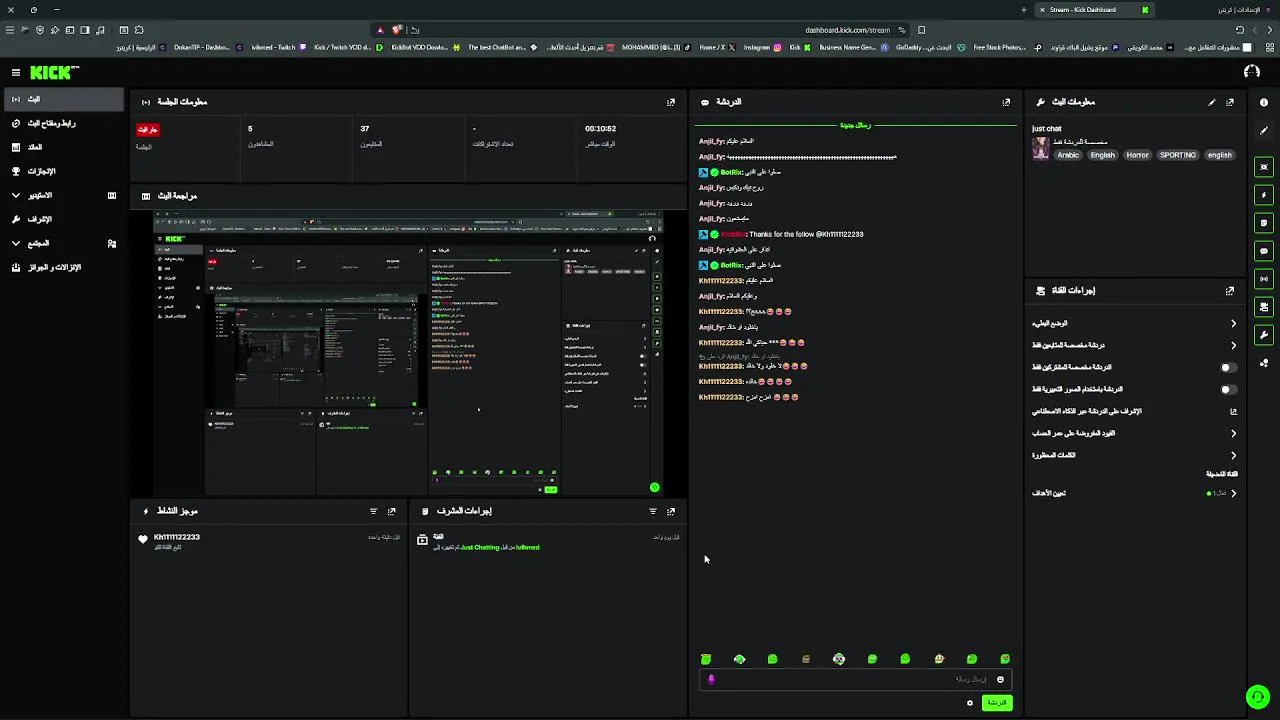Viewport: 1280px width, 720px height.
Task: Open الإنزالات و الجوائز in sidebar
Action: [64, 267]
